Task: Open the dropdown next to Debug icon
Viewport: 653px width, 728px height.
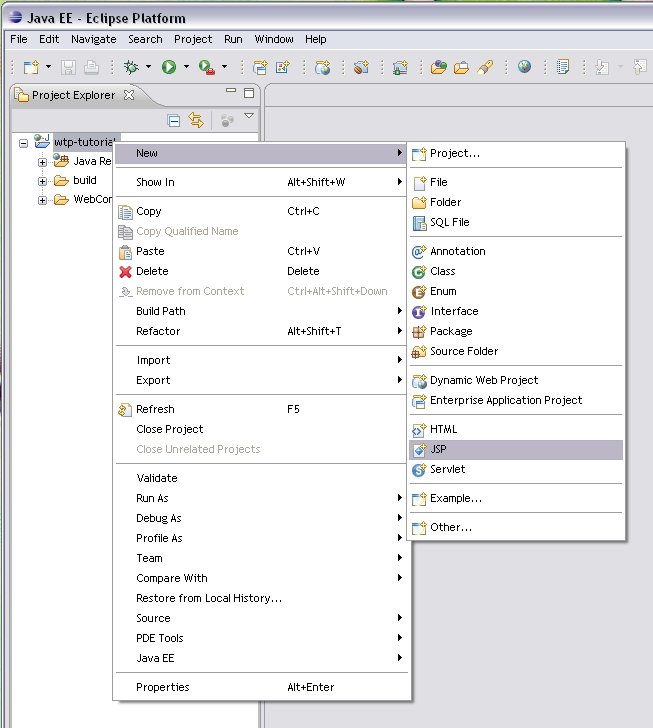Action: point(149,67)
